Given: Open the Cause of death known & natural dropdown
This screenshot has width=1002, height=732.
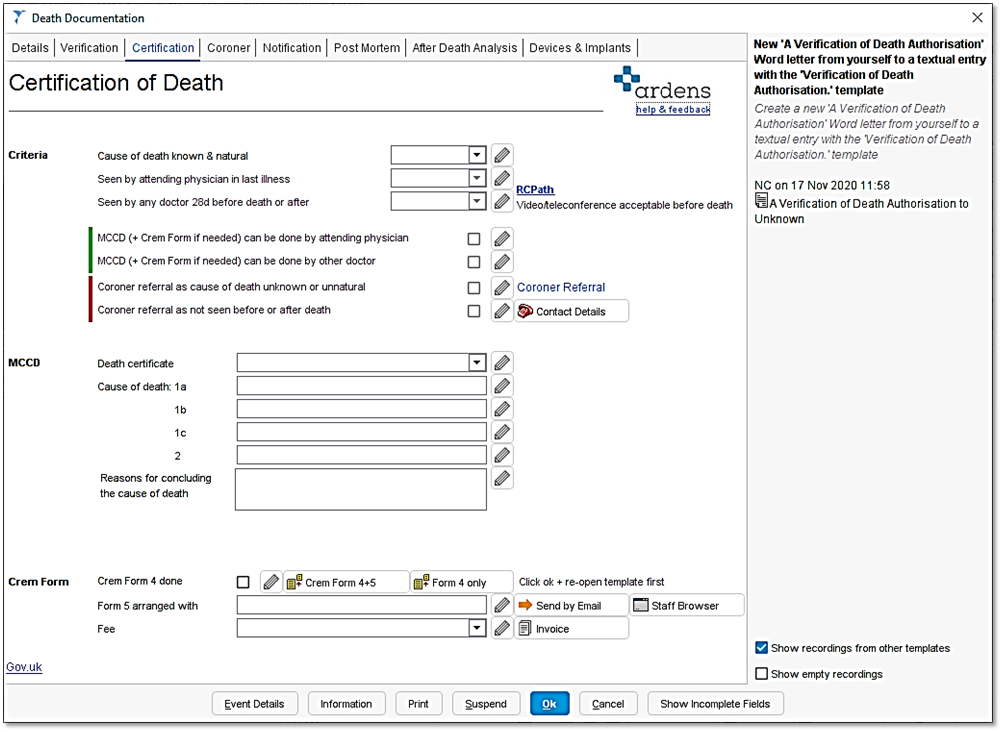Looking at the screenshot, I should pyautogui.click(x=478, y=154).
